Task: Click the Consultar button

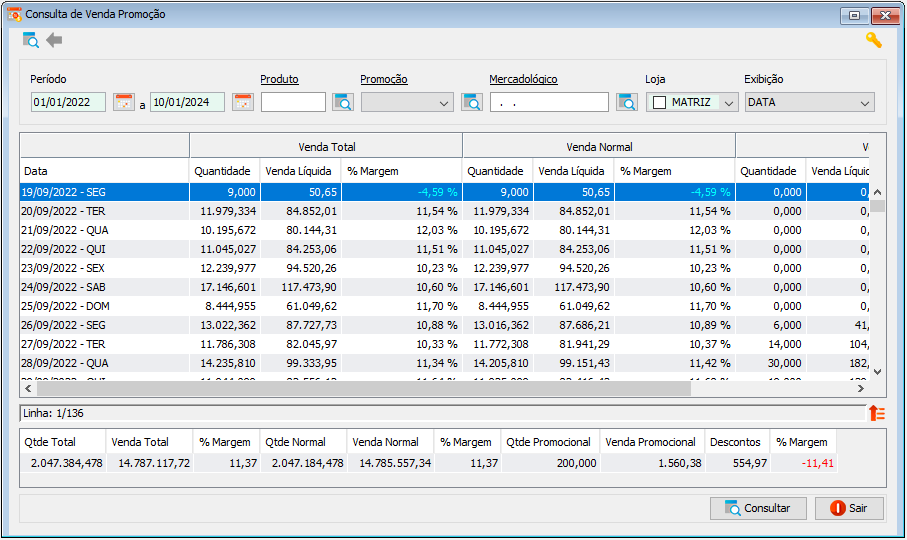Action: [758, 508]
